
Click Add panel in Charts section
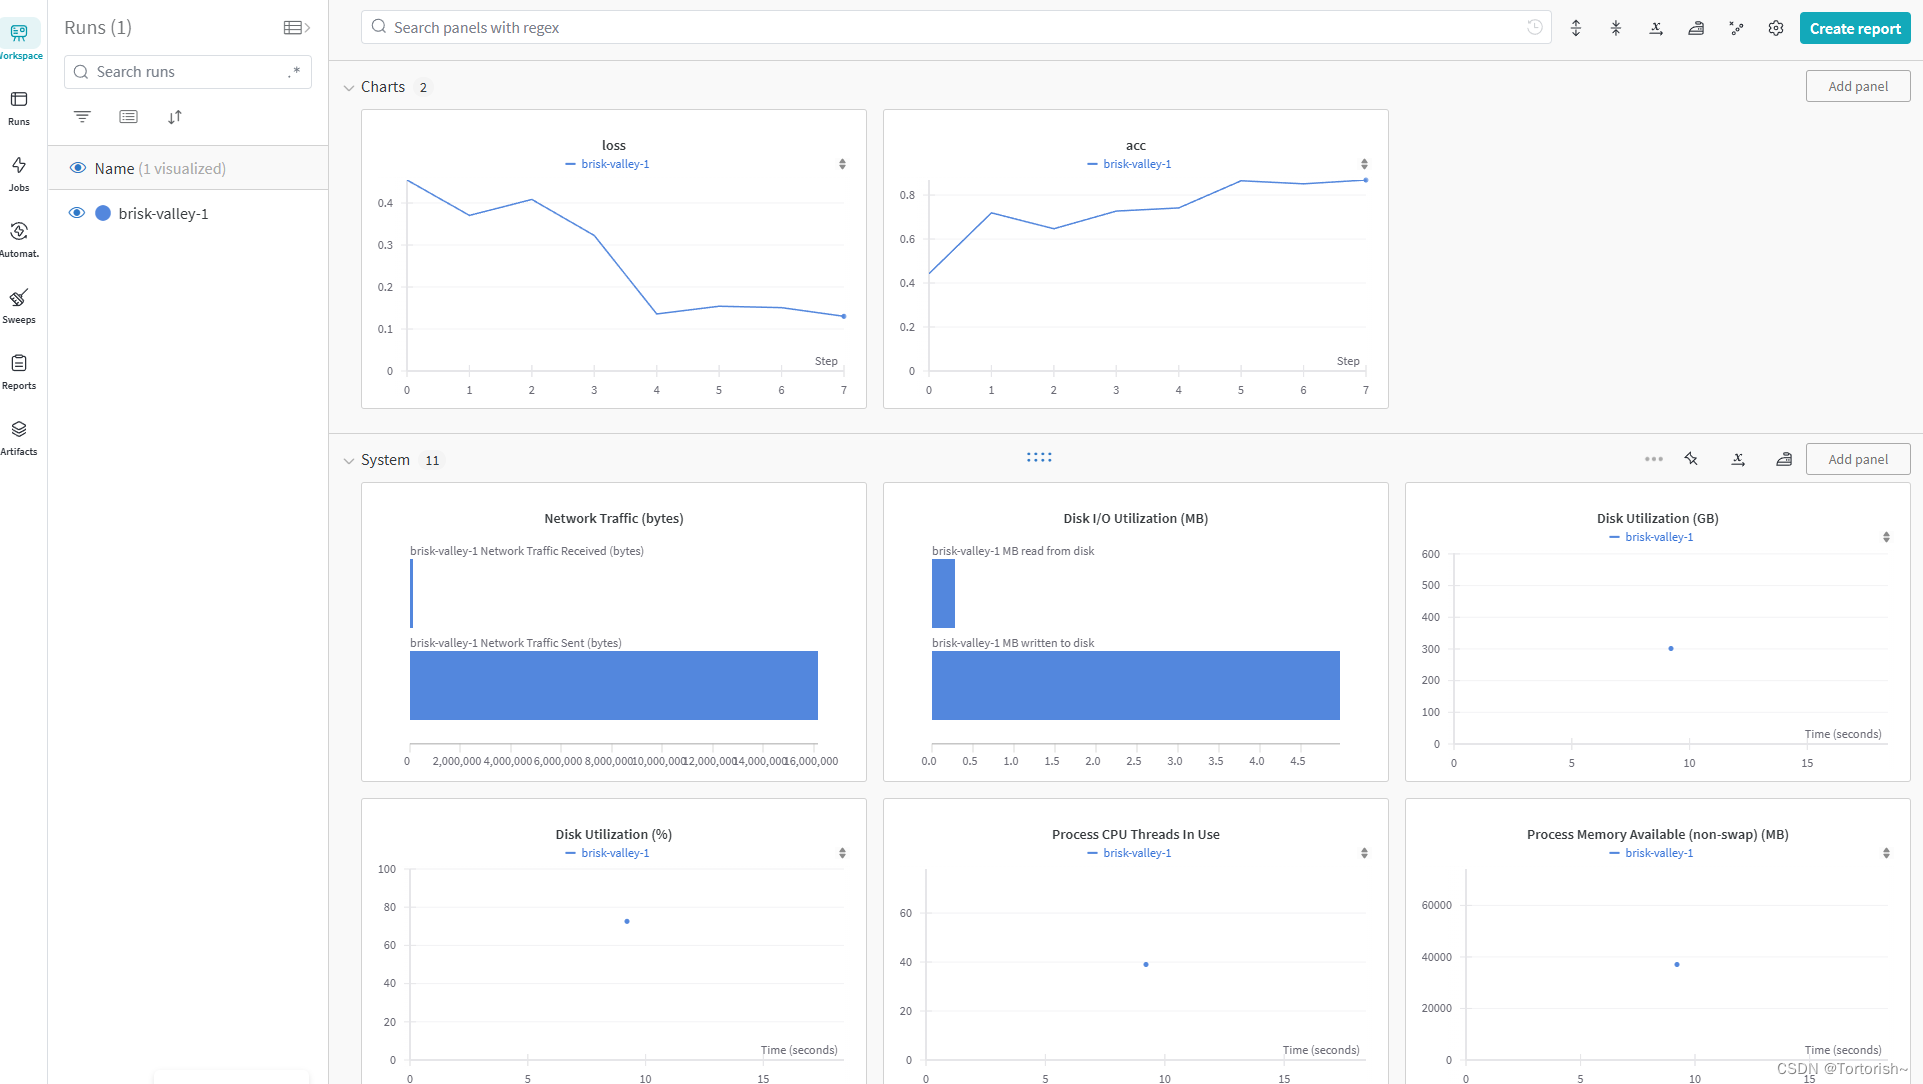pyautogui.click(x=1857, y=86)
